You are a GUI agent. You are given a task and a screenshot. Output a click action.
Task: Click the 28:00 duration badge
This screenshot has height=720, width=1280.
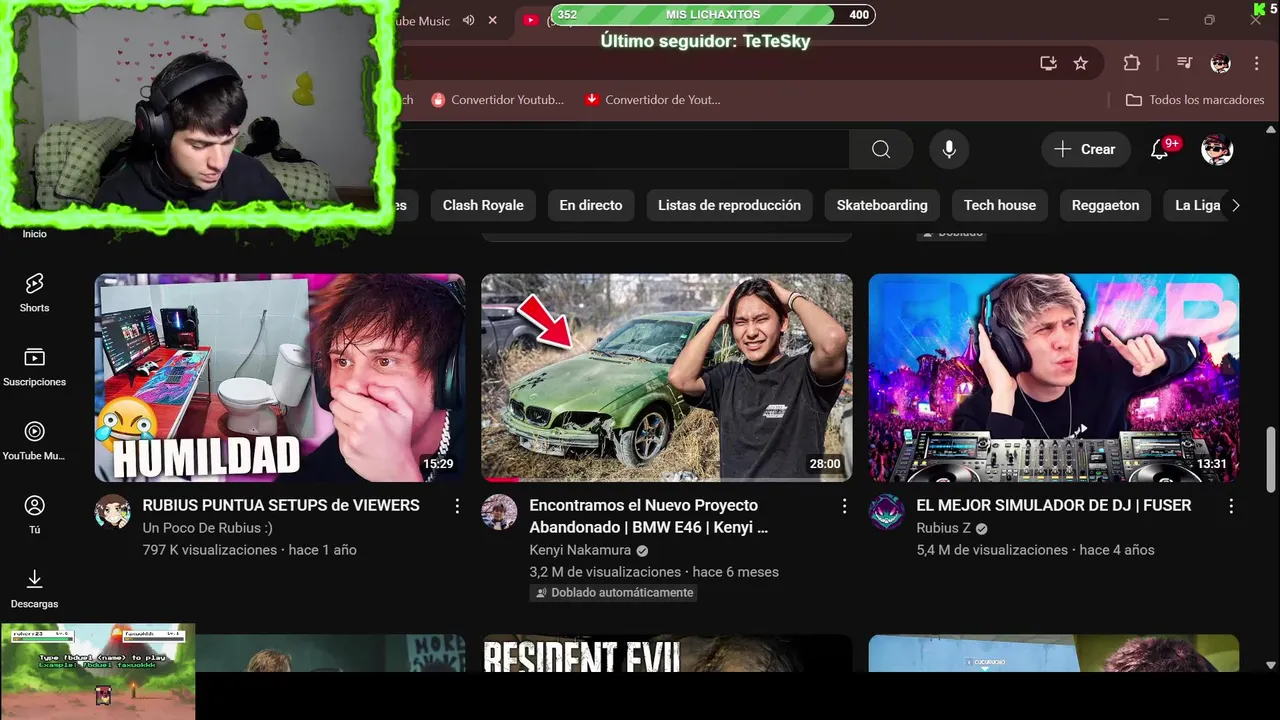point(825,464)
